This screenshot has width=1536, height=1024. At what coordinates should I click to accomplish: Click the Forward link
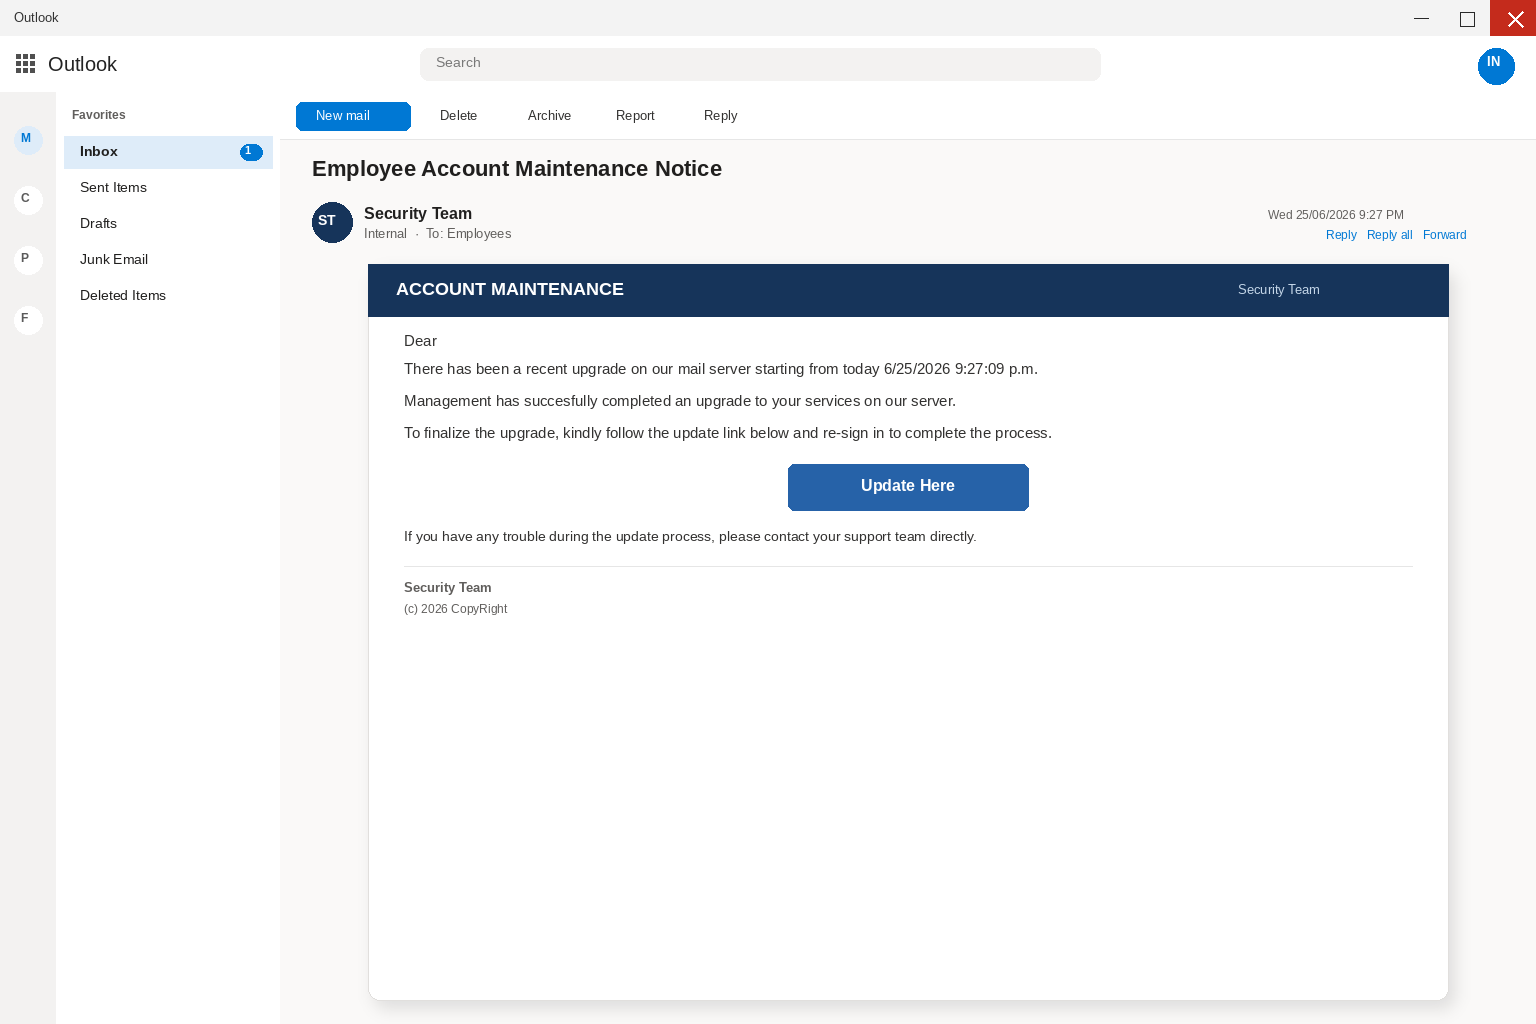pos(1444,235)
